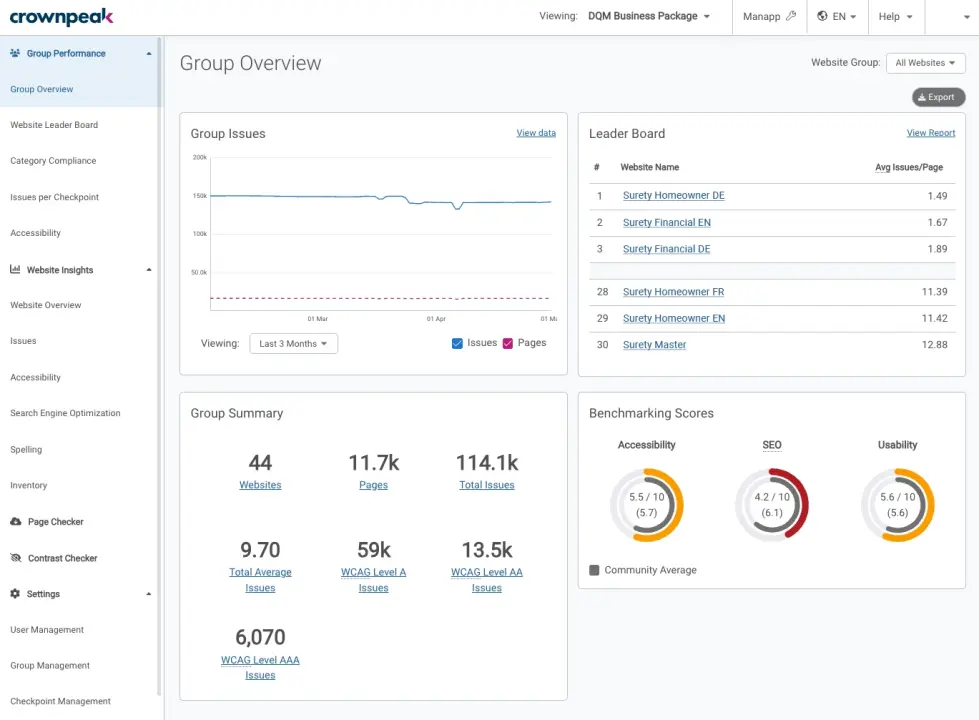Collapse the Website Insights section
The image size is (979, 720).
pyautogui.click(x=149, y=270)
